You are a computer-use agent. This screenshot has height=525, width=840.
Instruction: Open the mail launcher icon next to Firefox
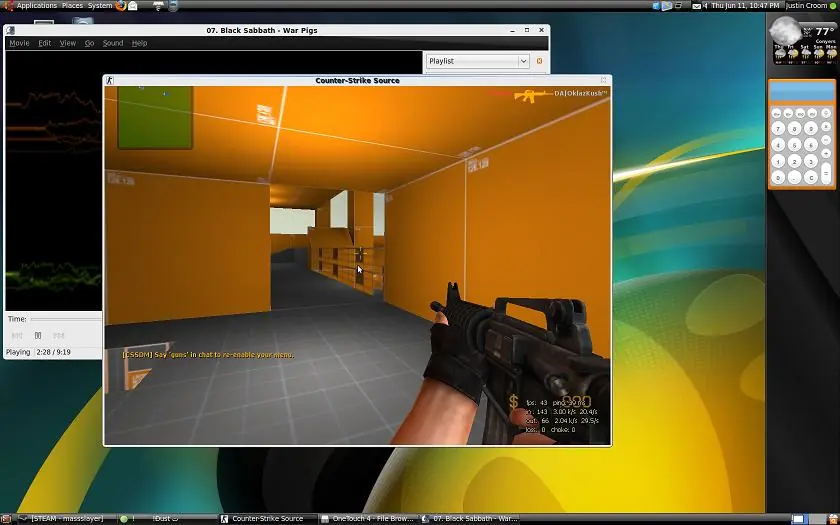pos(133,6)
